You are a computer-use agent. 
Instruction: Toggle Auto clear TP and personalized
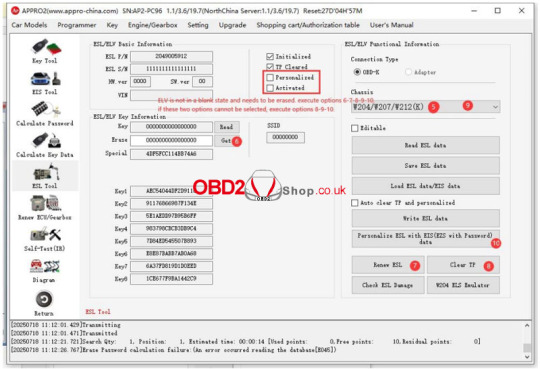pos(355,203)
